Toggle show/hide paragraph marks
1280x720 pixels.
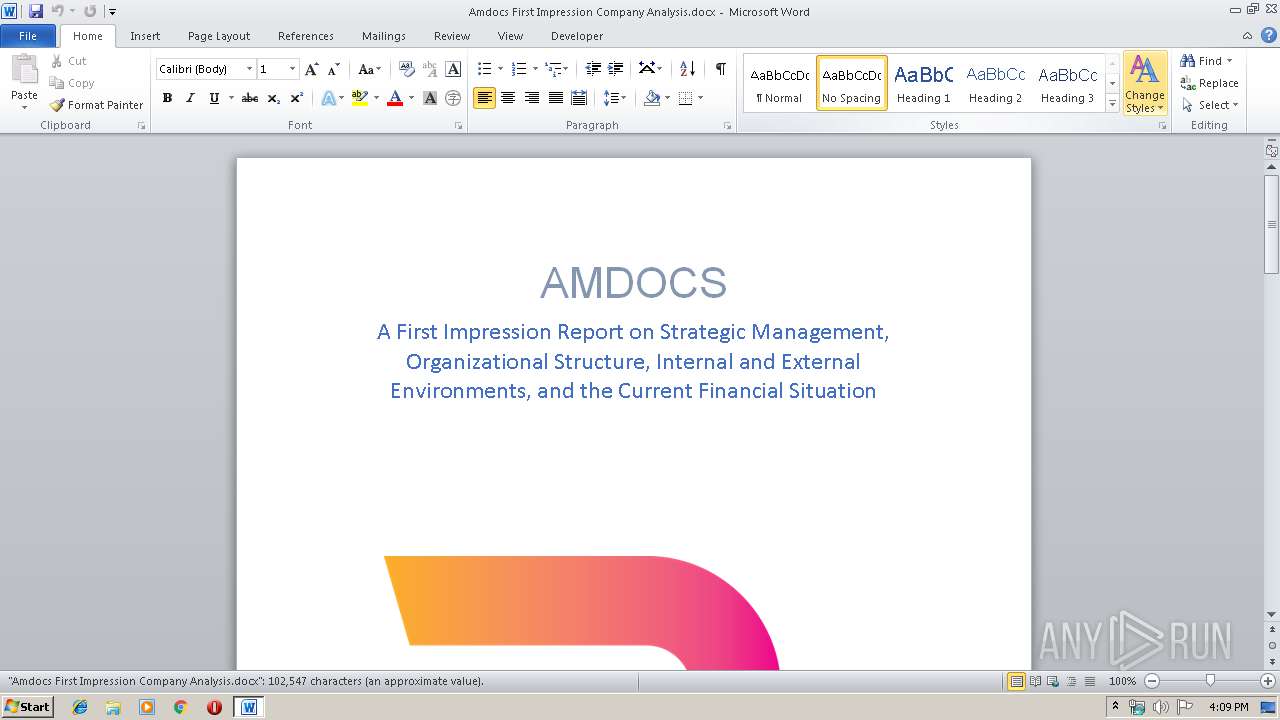pos(720,69)
